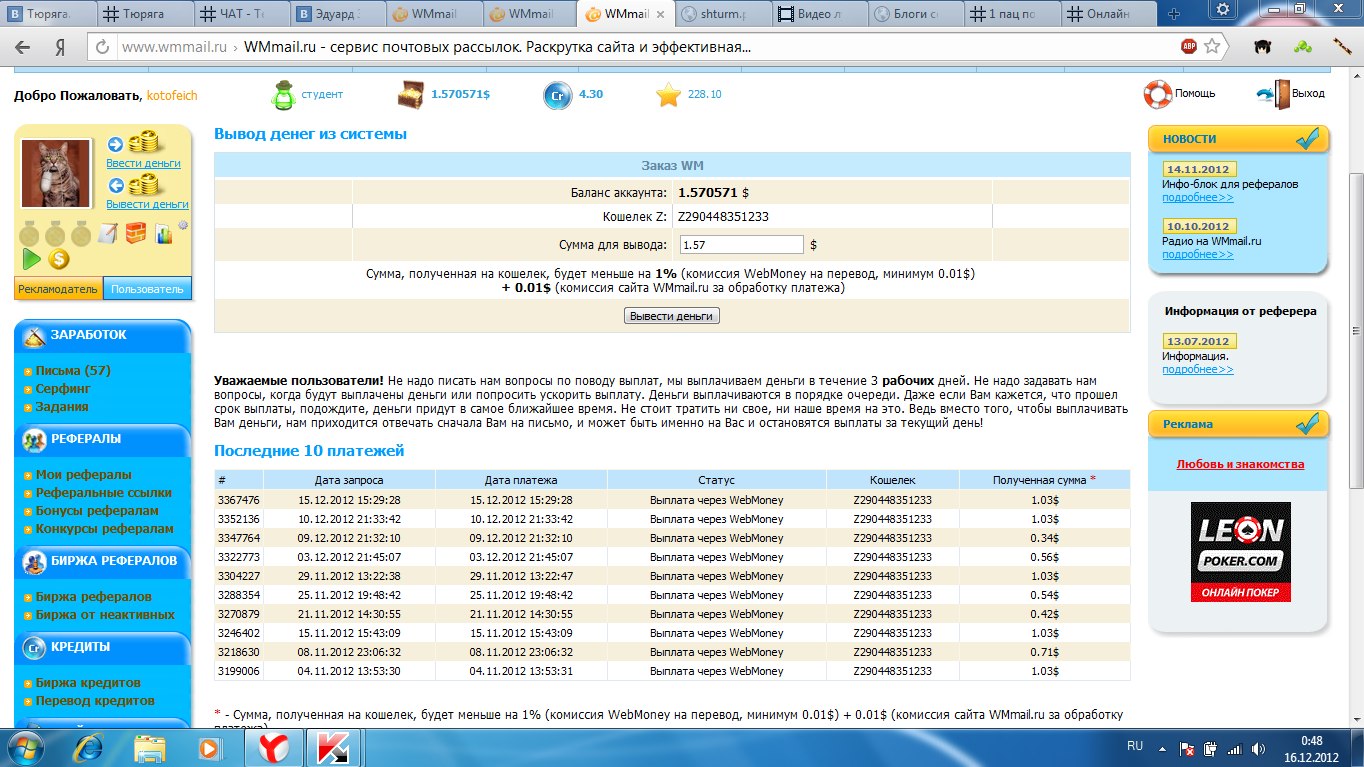This screenshot has width=1364, height=767.
Task: Click the lifebuoy help icon
Action: coord(1157,94)
